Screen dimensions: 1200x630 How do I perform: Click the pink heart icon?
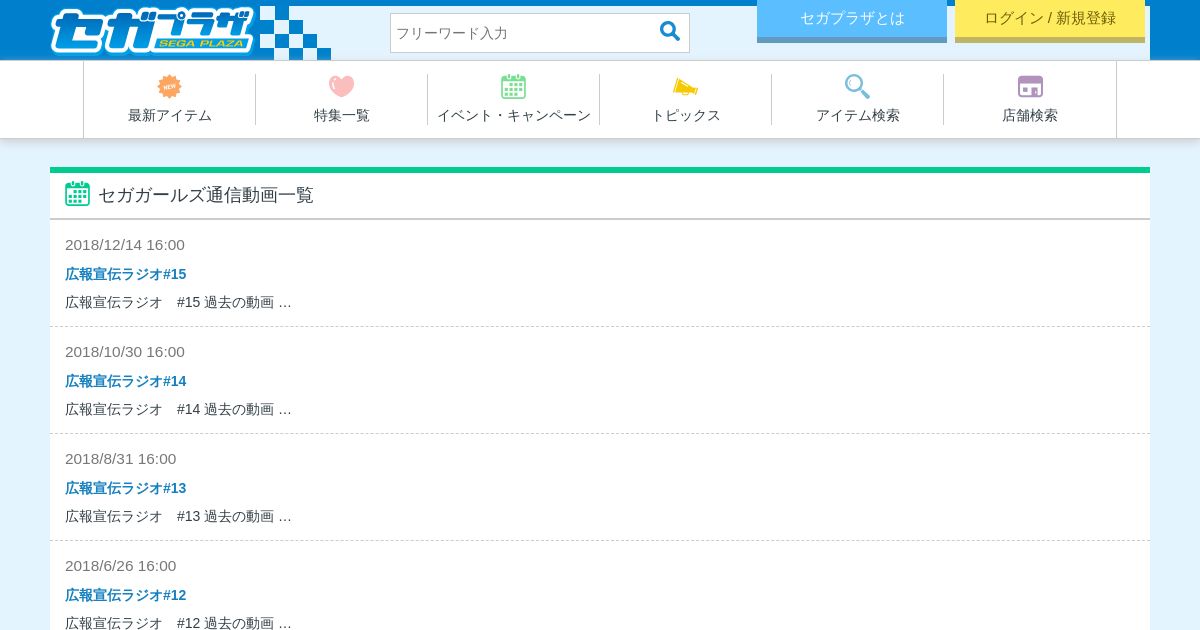point(342,87)
